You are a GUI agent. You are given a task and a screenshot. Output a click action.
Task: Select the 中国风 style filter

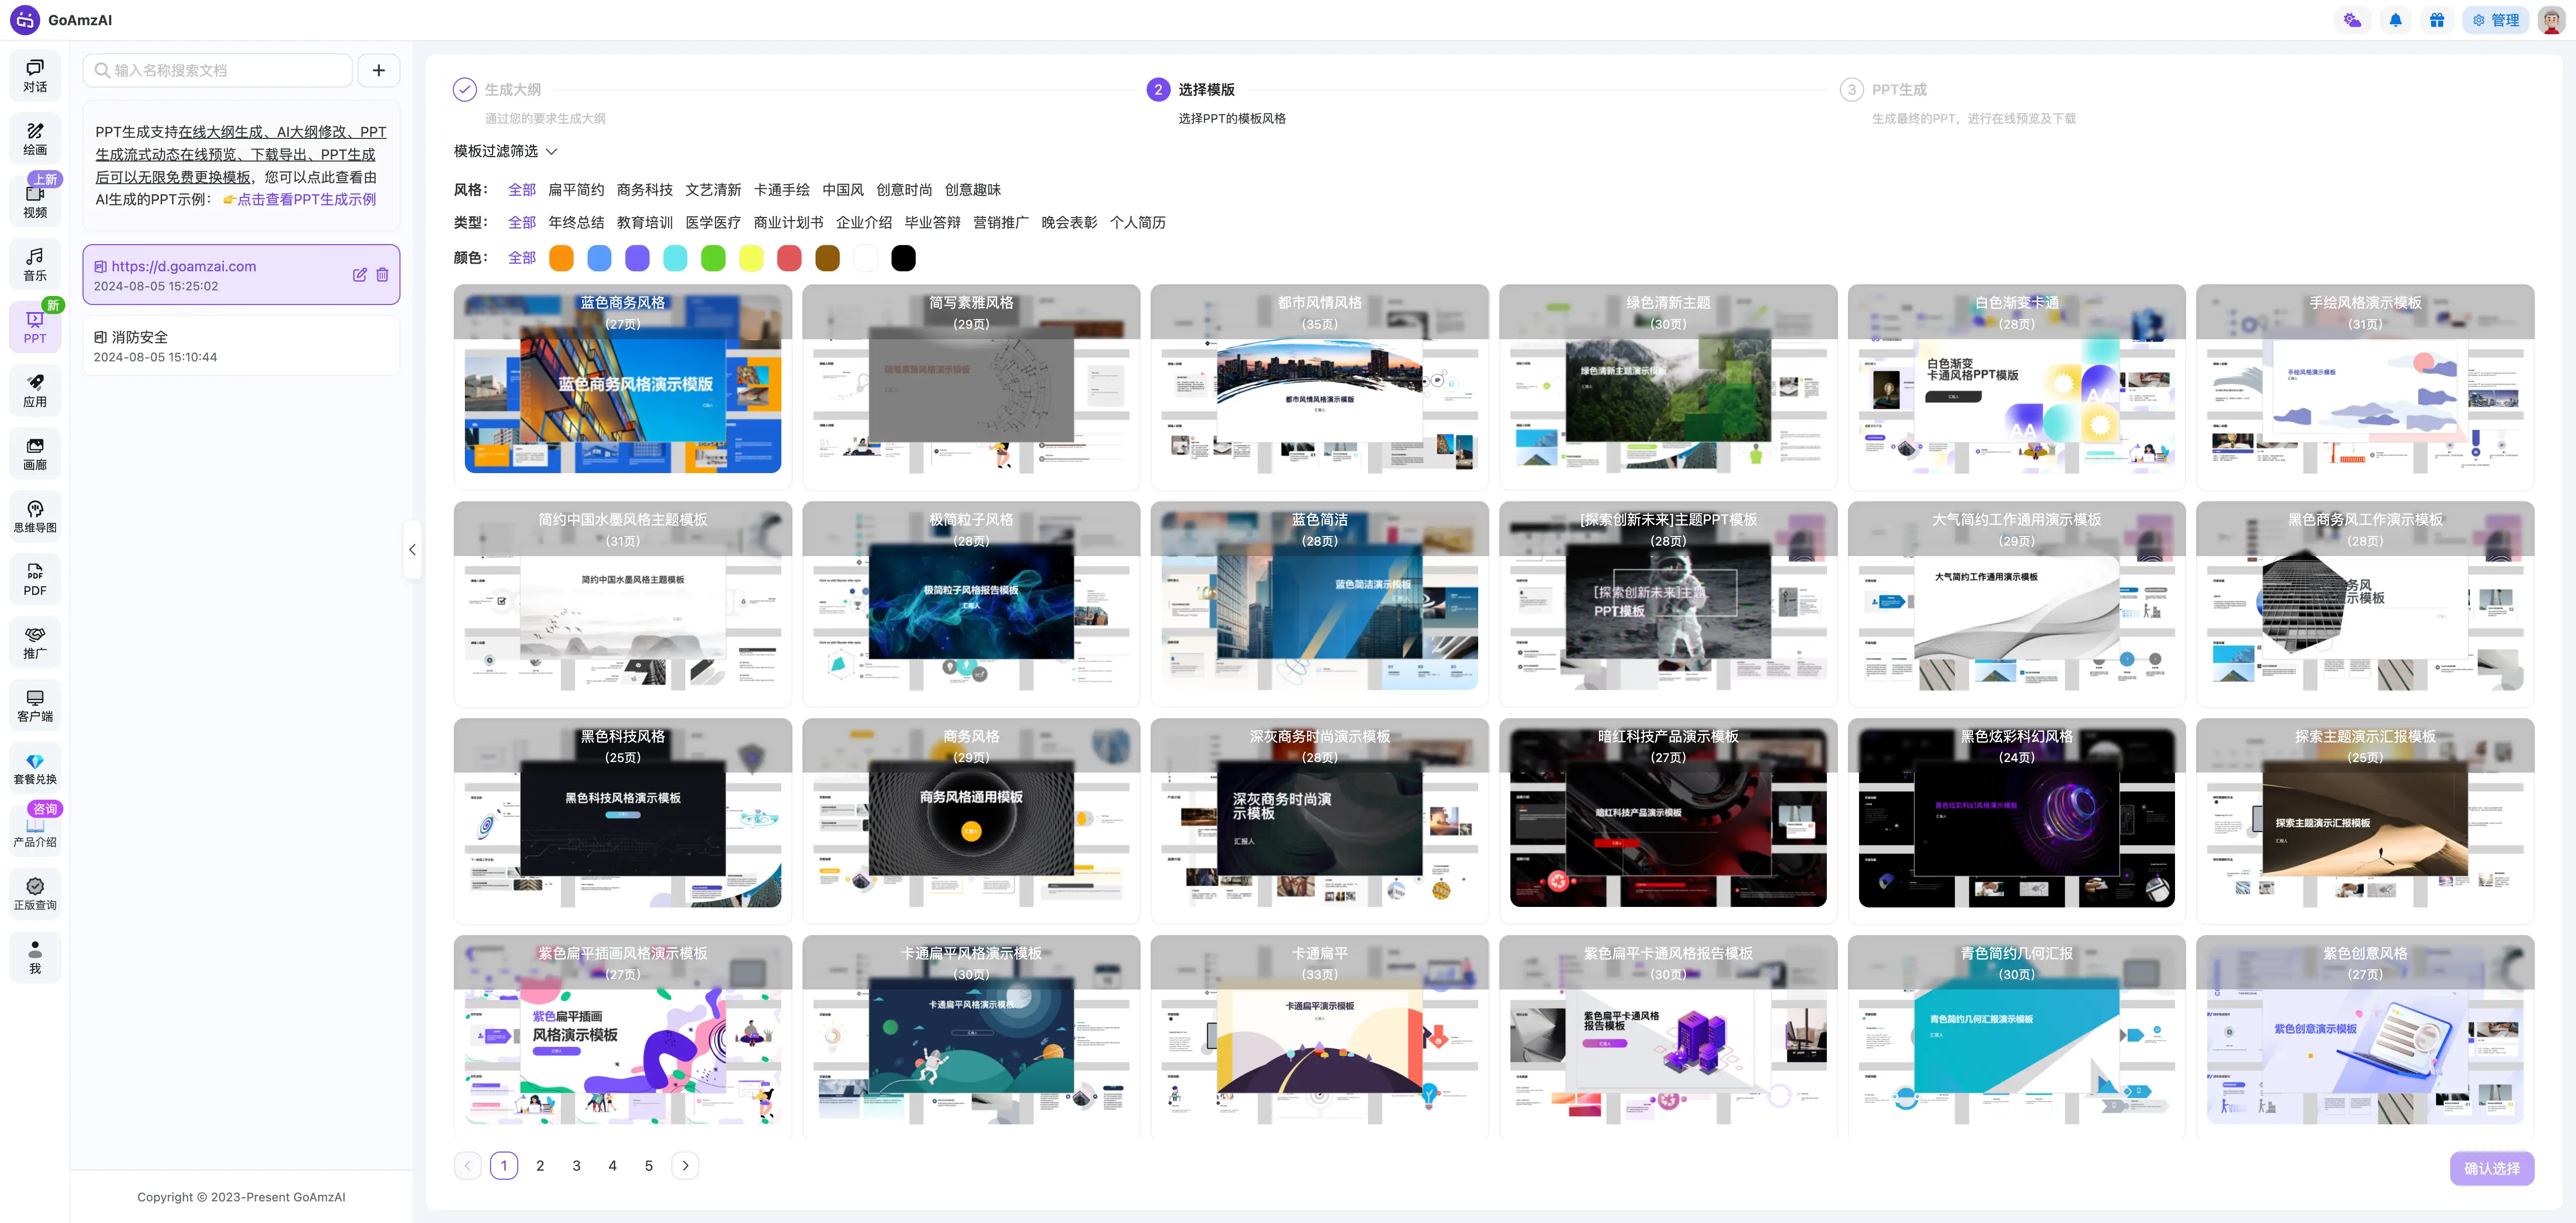click(x=842, y=190)
